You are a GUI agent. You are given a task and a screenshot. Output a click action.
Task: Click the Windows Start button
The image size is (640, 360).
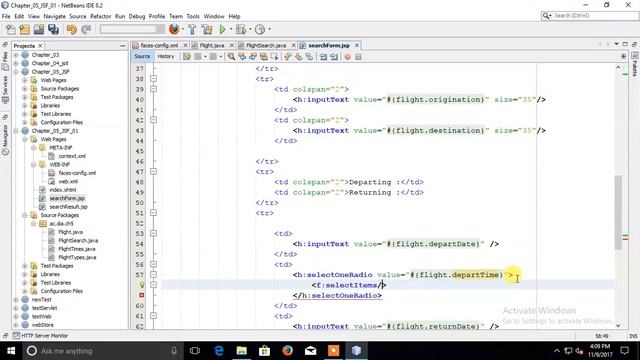[x=11, y=351]
